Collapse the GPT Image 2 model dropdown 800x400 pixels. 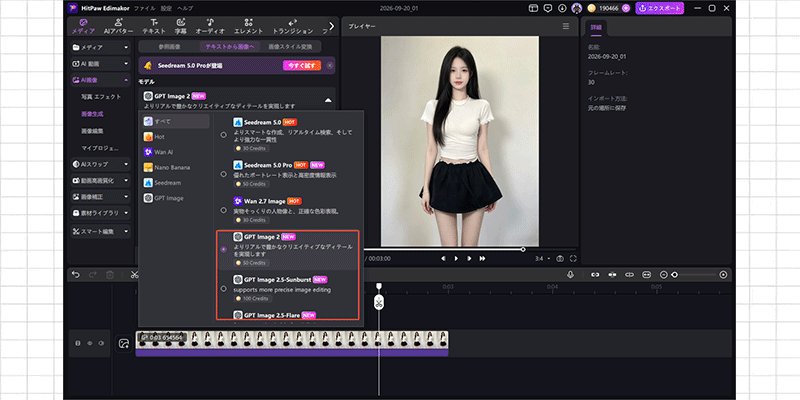click(x=328, y=100)
